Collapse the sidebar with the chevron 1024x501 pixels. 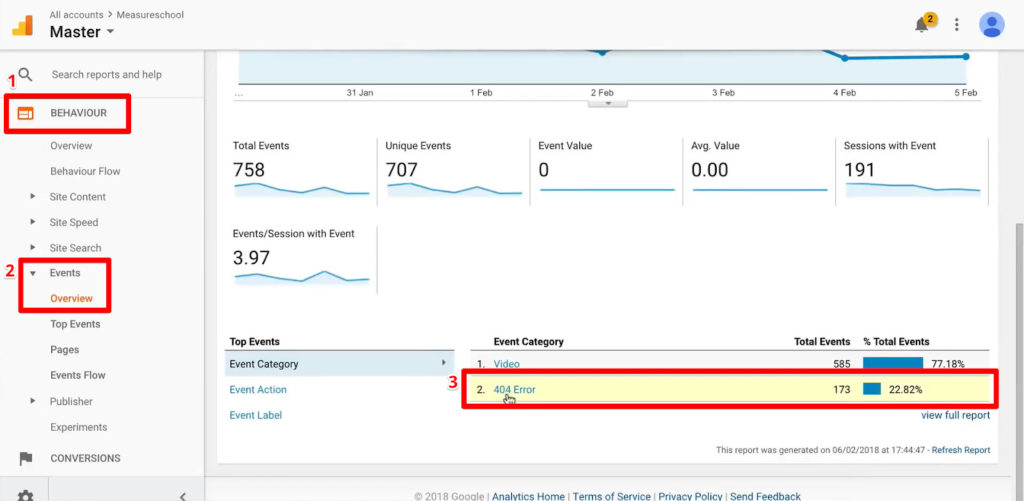[x=184, y=496]
